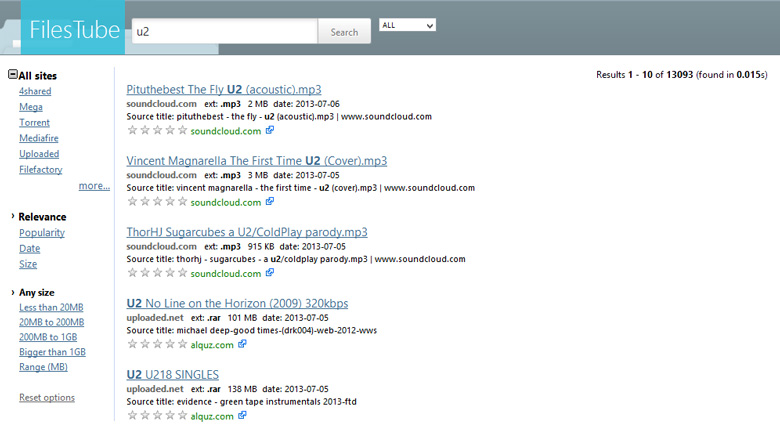Click soundcloud.com source under Pituthebest result
Viewport: 780px width, 434px height.
[x=226, y=131]
